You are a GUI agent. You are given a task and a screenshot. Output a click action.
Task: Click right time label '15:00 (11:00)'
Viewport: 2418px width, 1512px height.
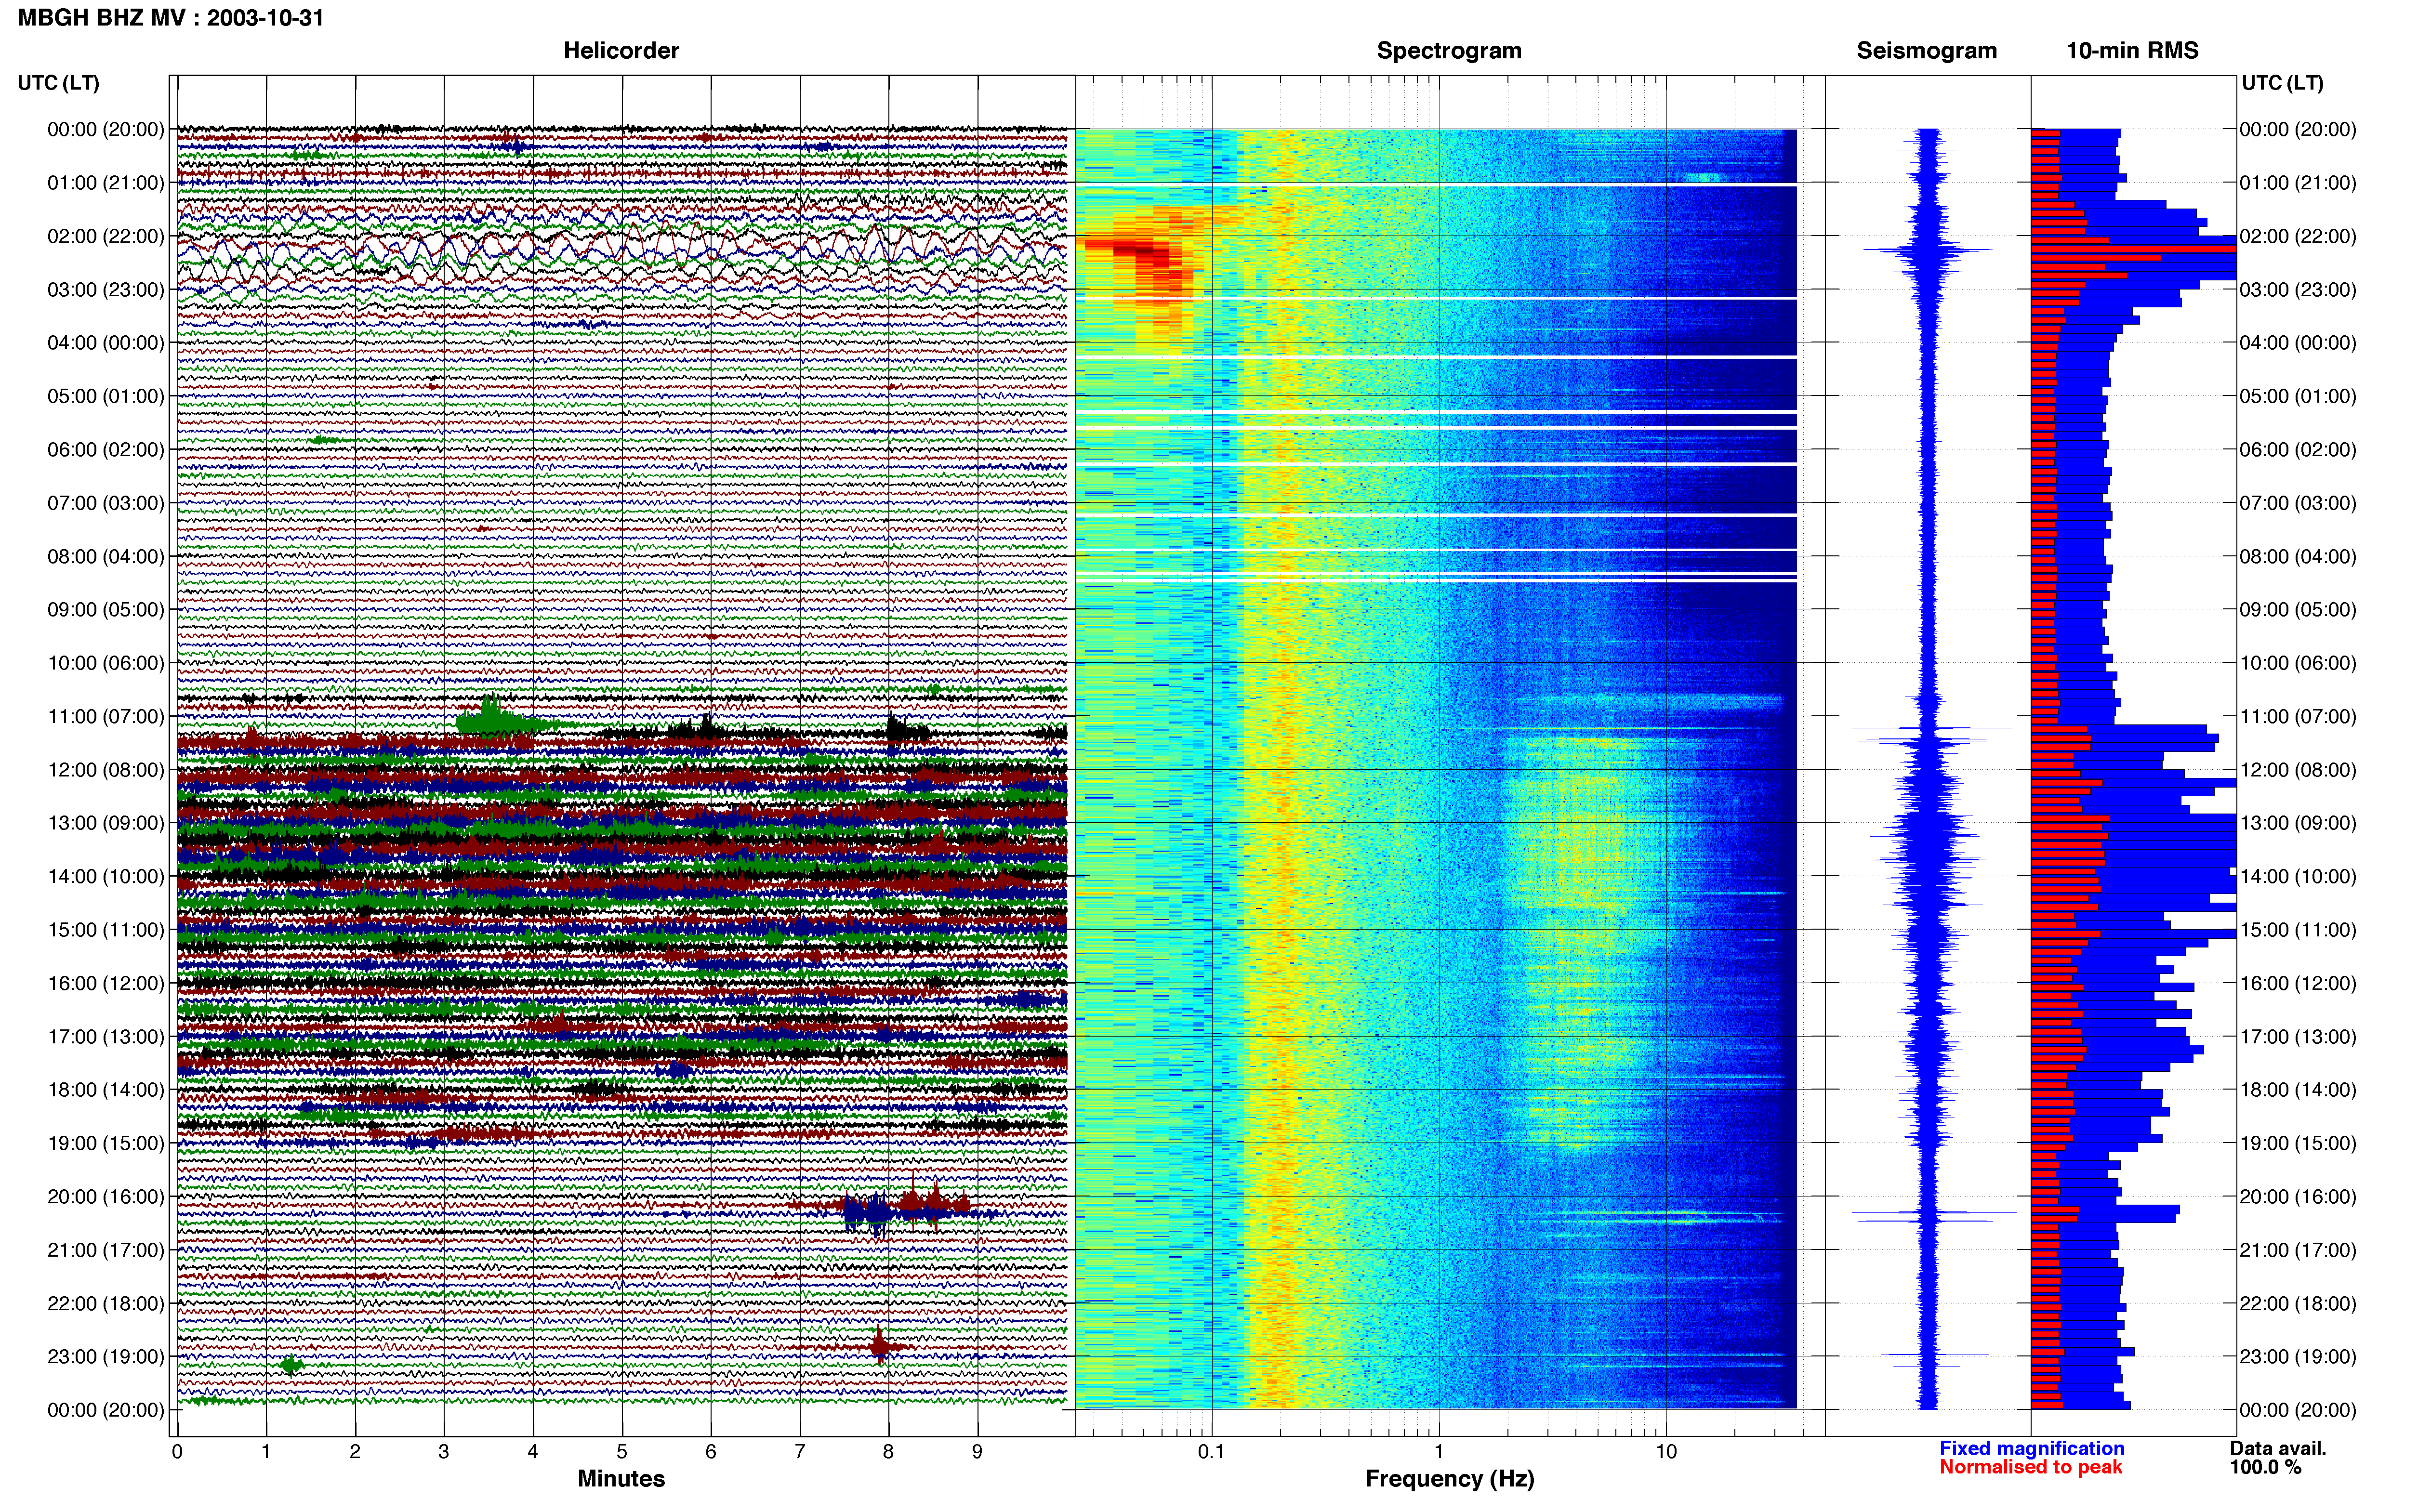pos(2298,930)
